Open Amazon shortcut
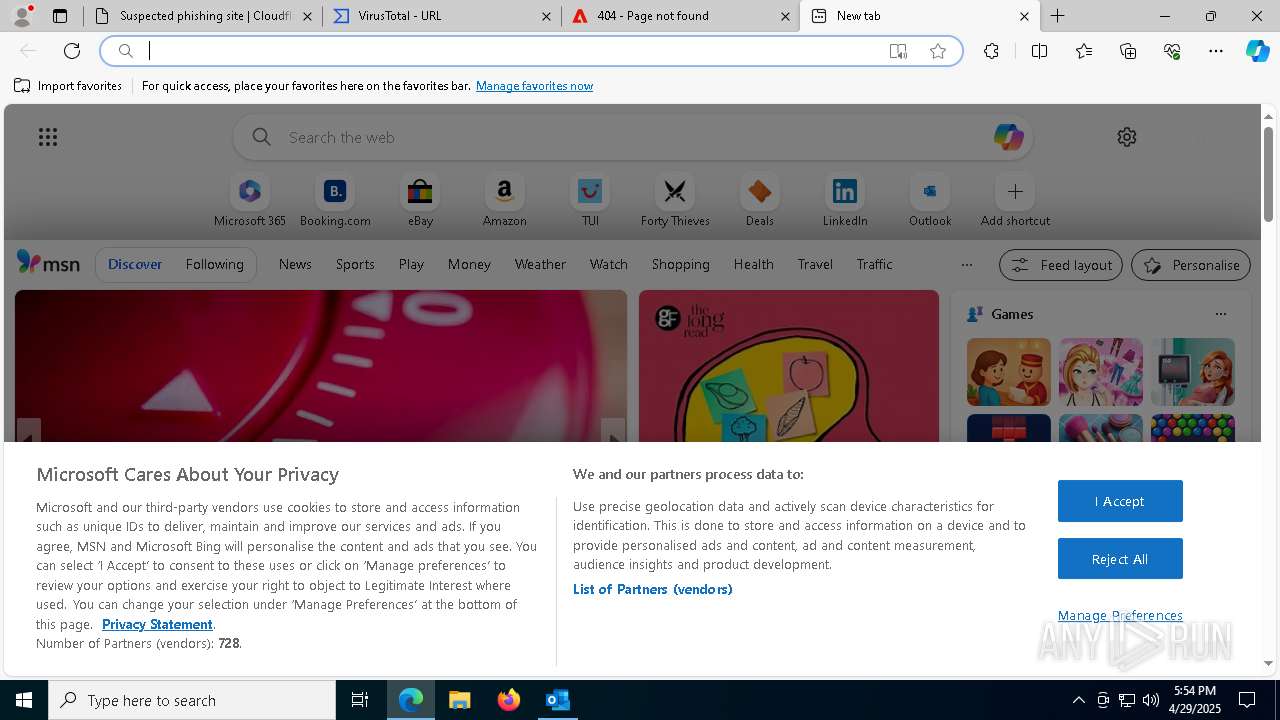This screenshot has width=1280, height=720. coord(504,201)
